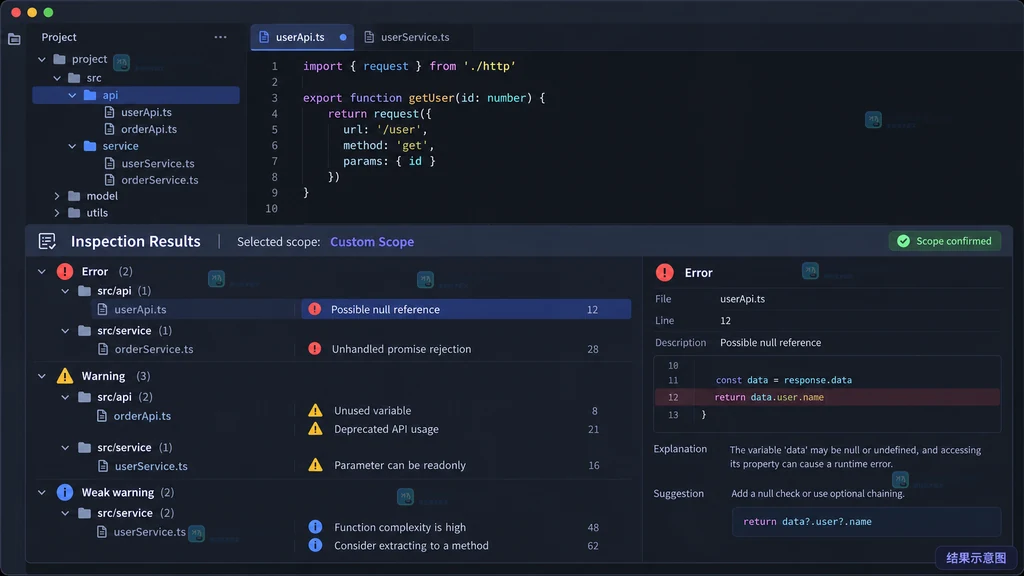Click the yellow Warning severity icon in tree
The height and width of the screenshot is (576, 1024).
[65, 376]
